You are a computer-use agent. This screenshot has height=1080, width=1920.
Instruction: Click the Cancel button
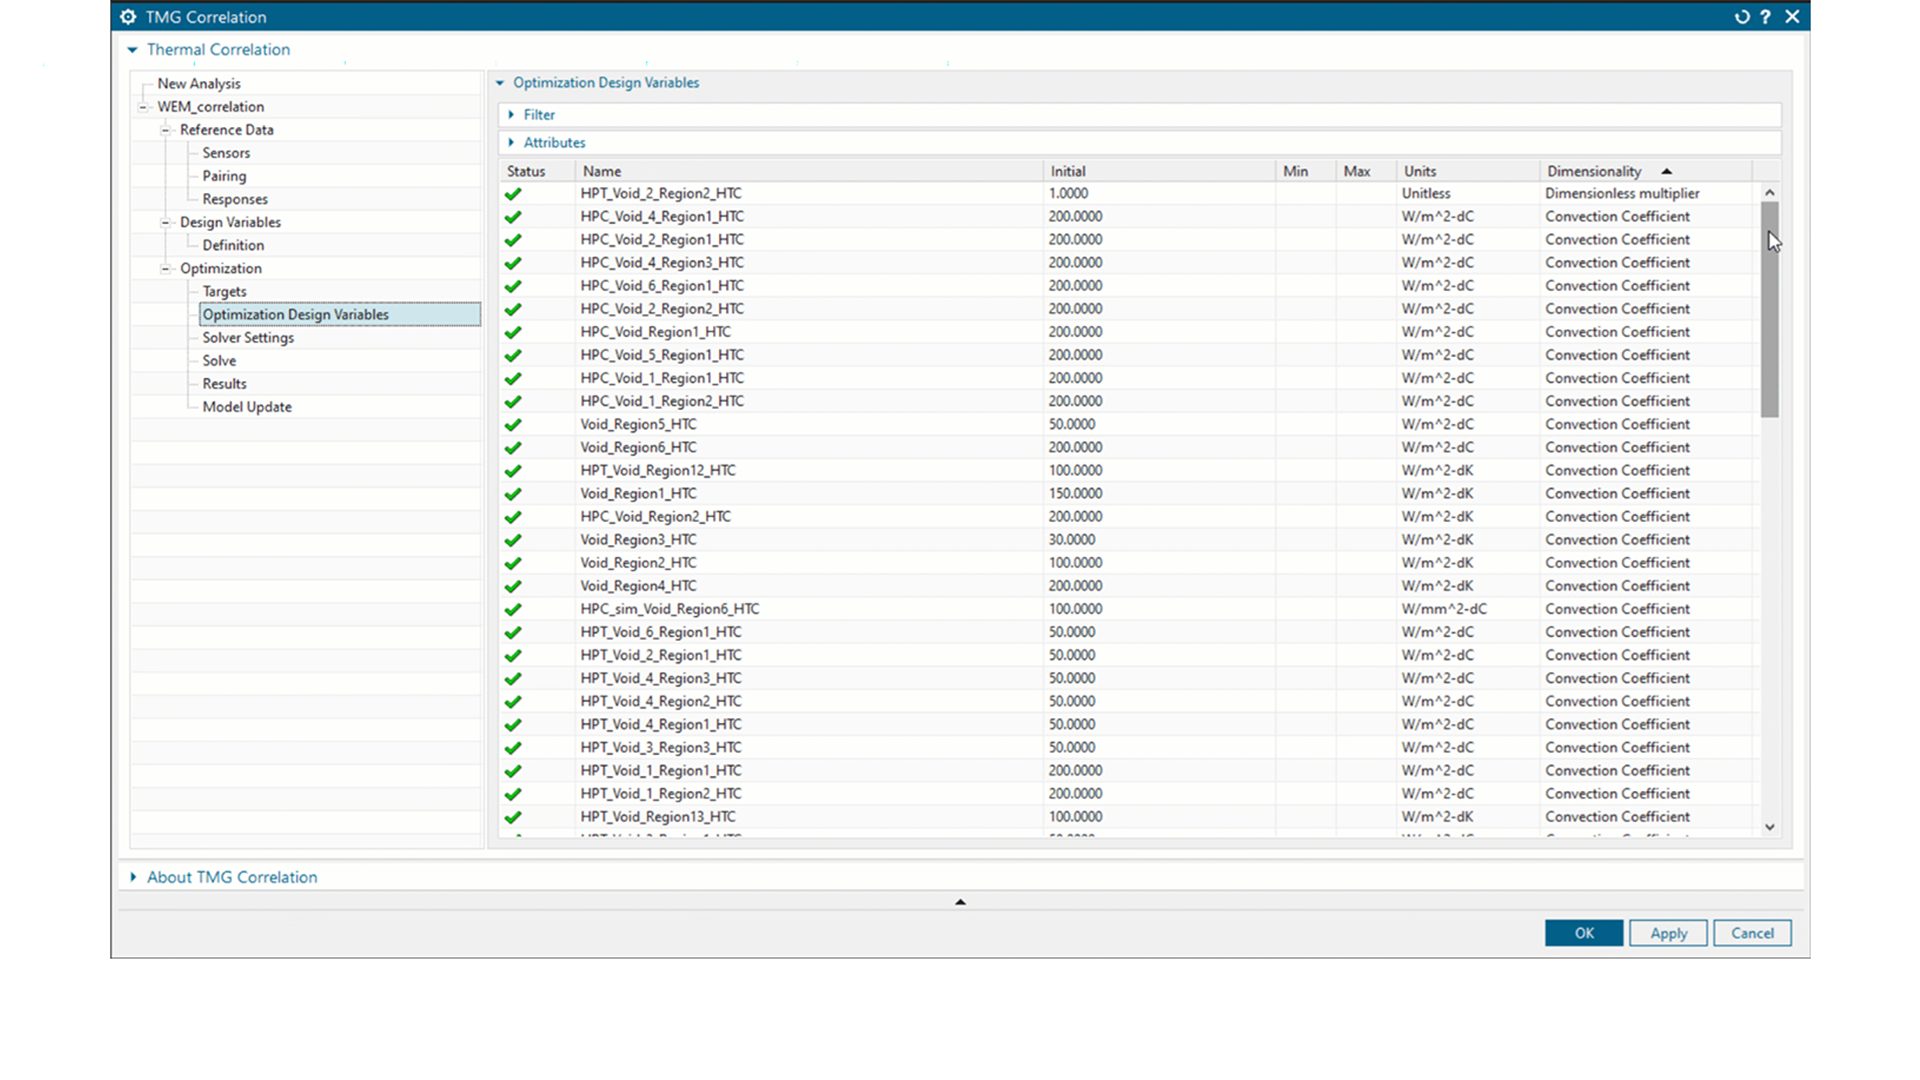point(1752,933)
